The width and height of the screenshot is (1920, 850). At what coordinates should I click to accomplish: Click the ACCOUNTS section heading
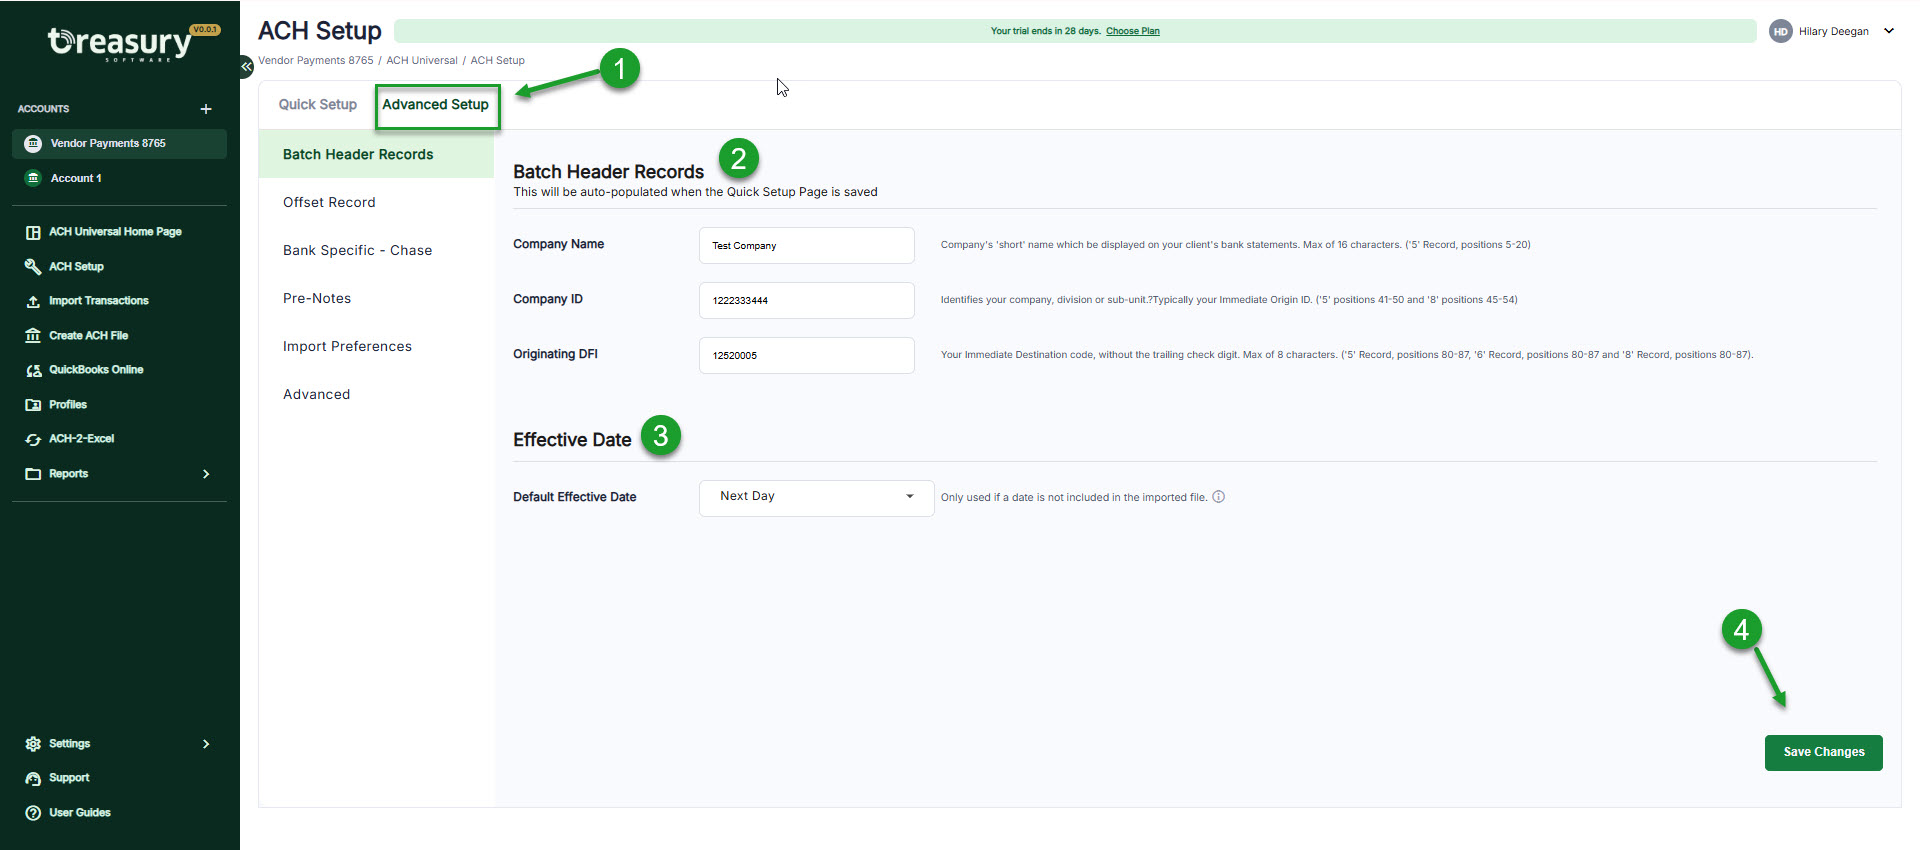(x=43, y=109)
